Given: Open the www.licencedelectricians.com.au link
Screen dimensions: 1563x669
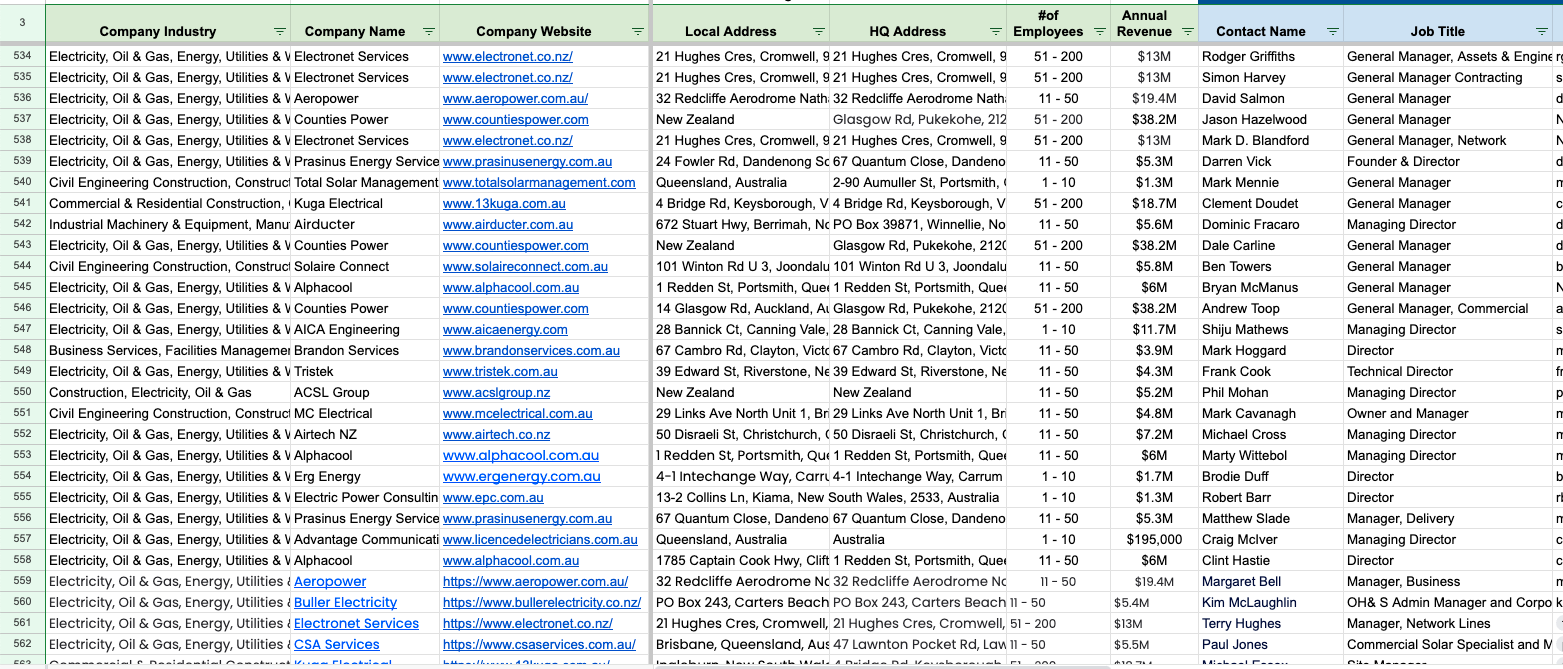Looking at the screenshot, I should (540, 539).
